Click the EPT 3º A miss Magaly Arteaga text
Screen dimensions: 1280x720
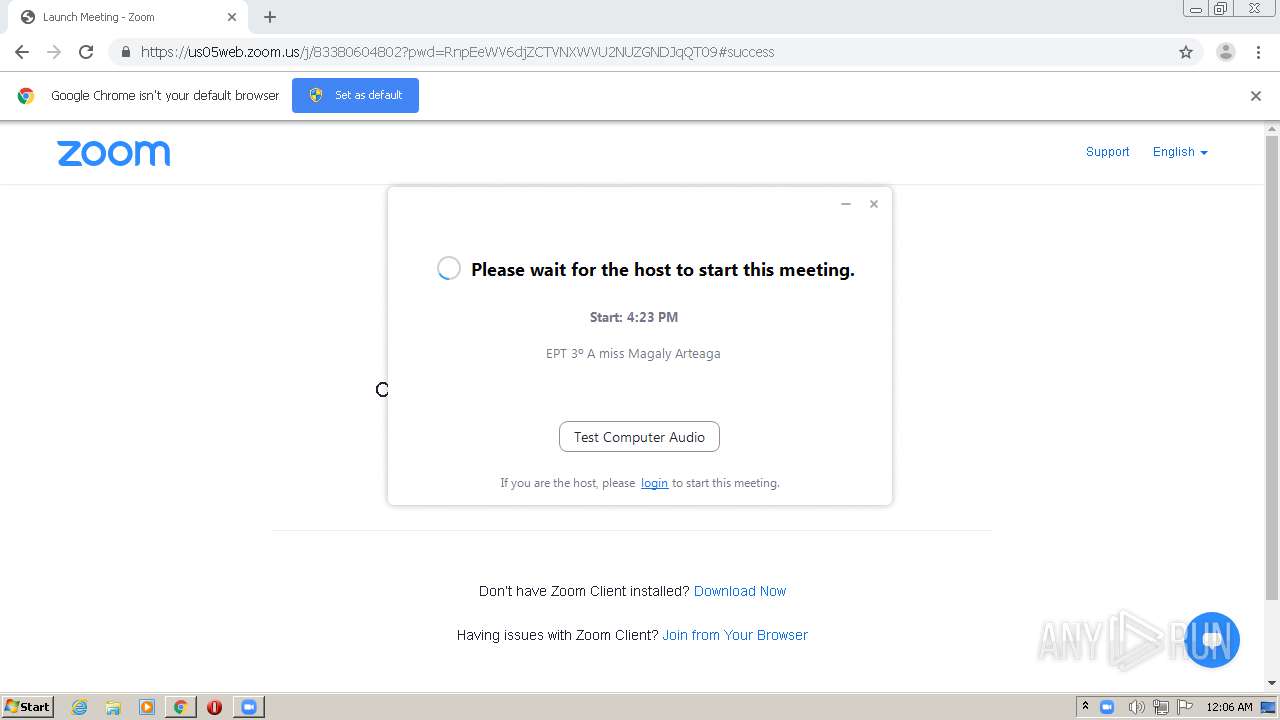click(633, 353)
